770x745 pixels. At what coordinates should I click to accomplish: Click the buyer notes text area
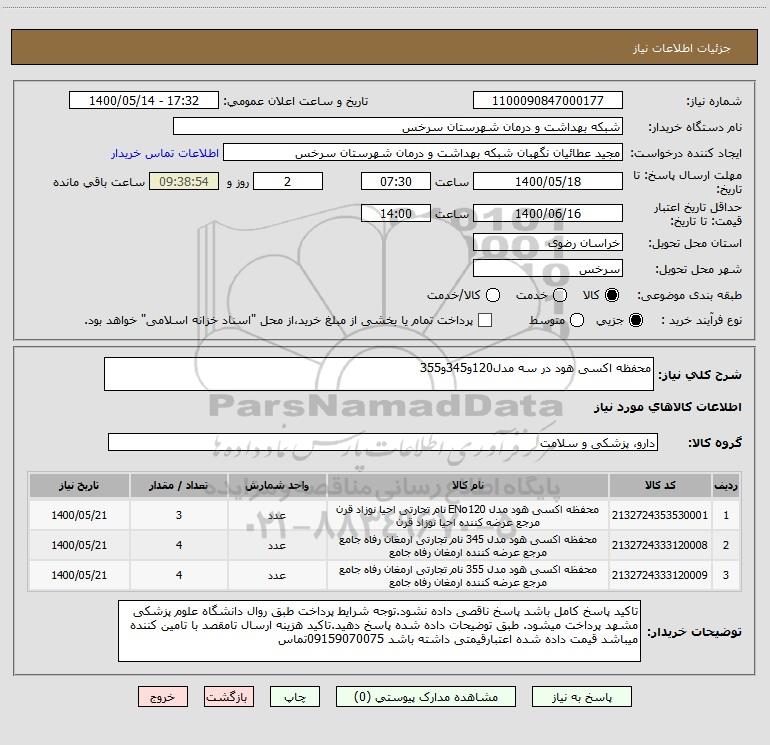(379, 631)
